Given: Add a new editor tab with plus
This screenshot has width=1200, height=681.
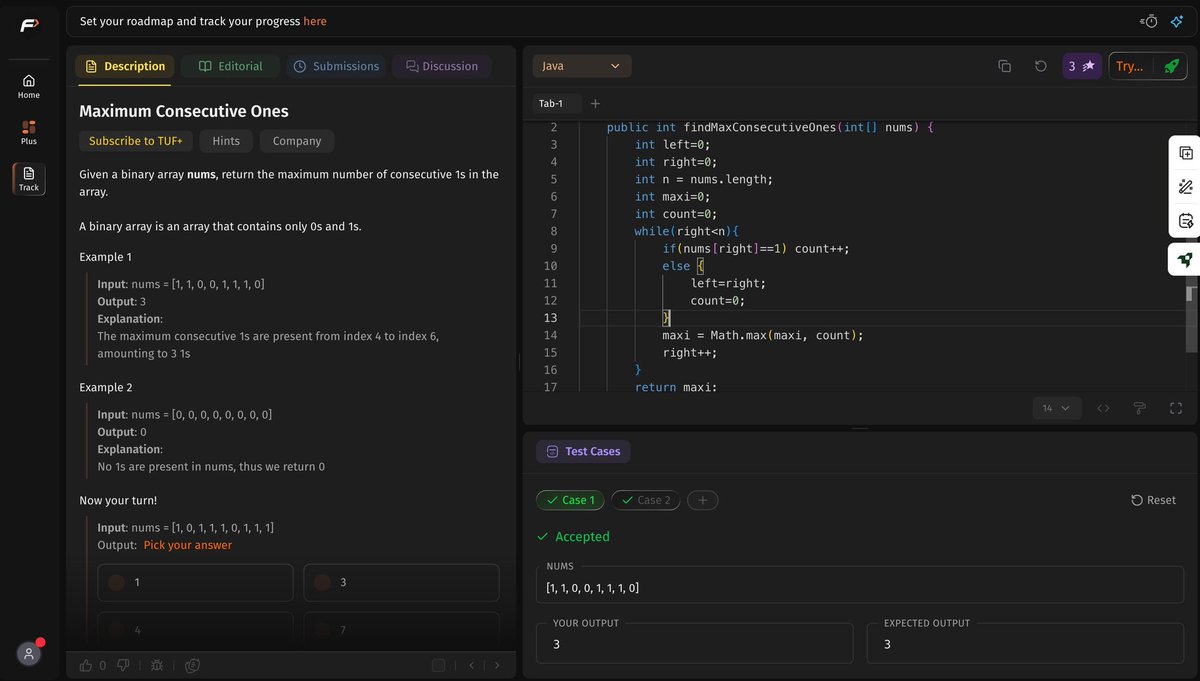Looking at the screenshot, I should (x=595, y=103).
